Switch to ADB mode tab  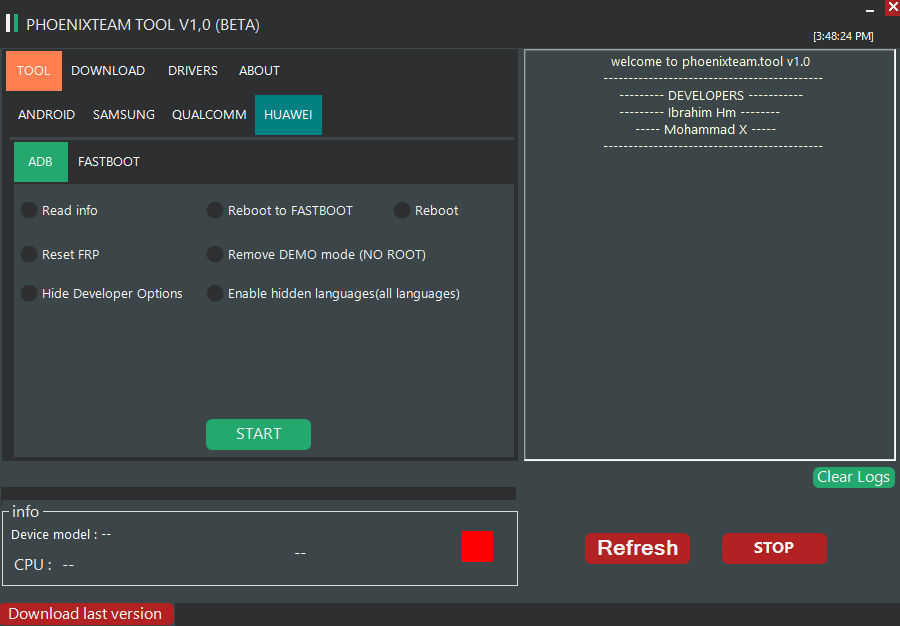41,162
